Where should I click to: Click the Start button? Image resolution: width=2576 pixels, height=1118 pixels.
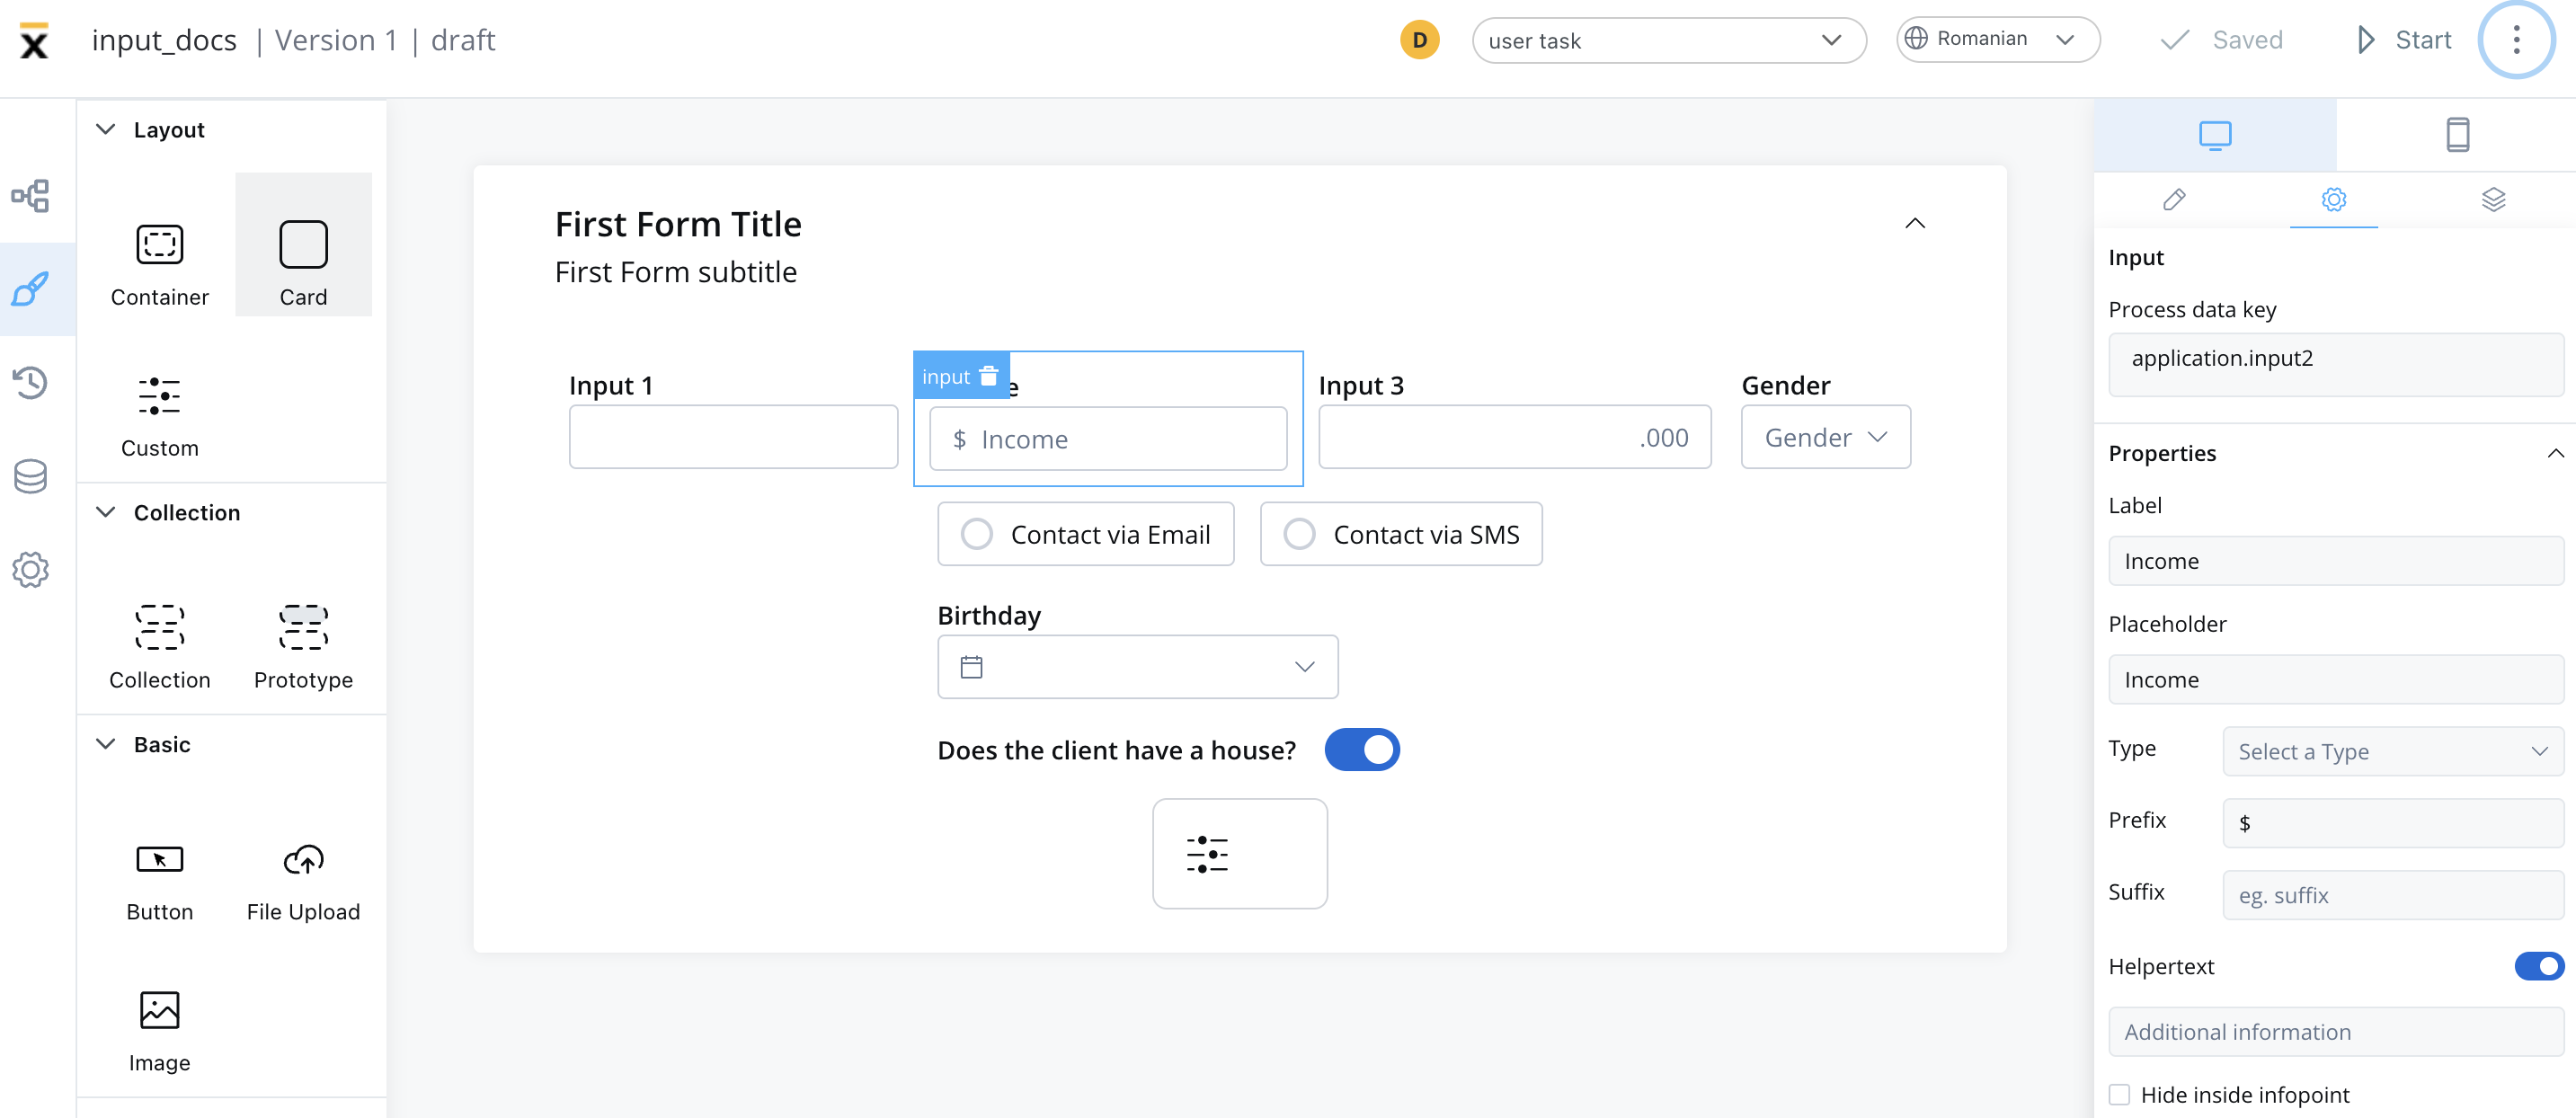[x=2403, y=40]
